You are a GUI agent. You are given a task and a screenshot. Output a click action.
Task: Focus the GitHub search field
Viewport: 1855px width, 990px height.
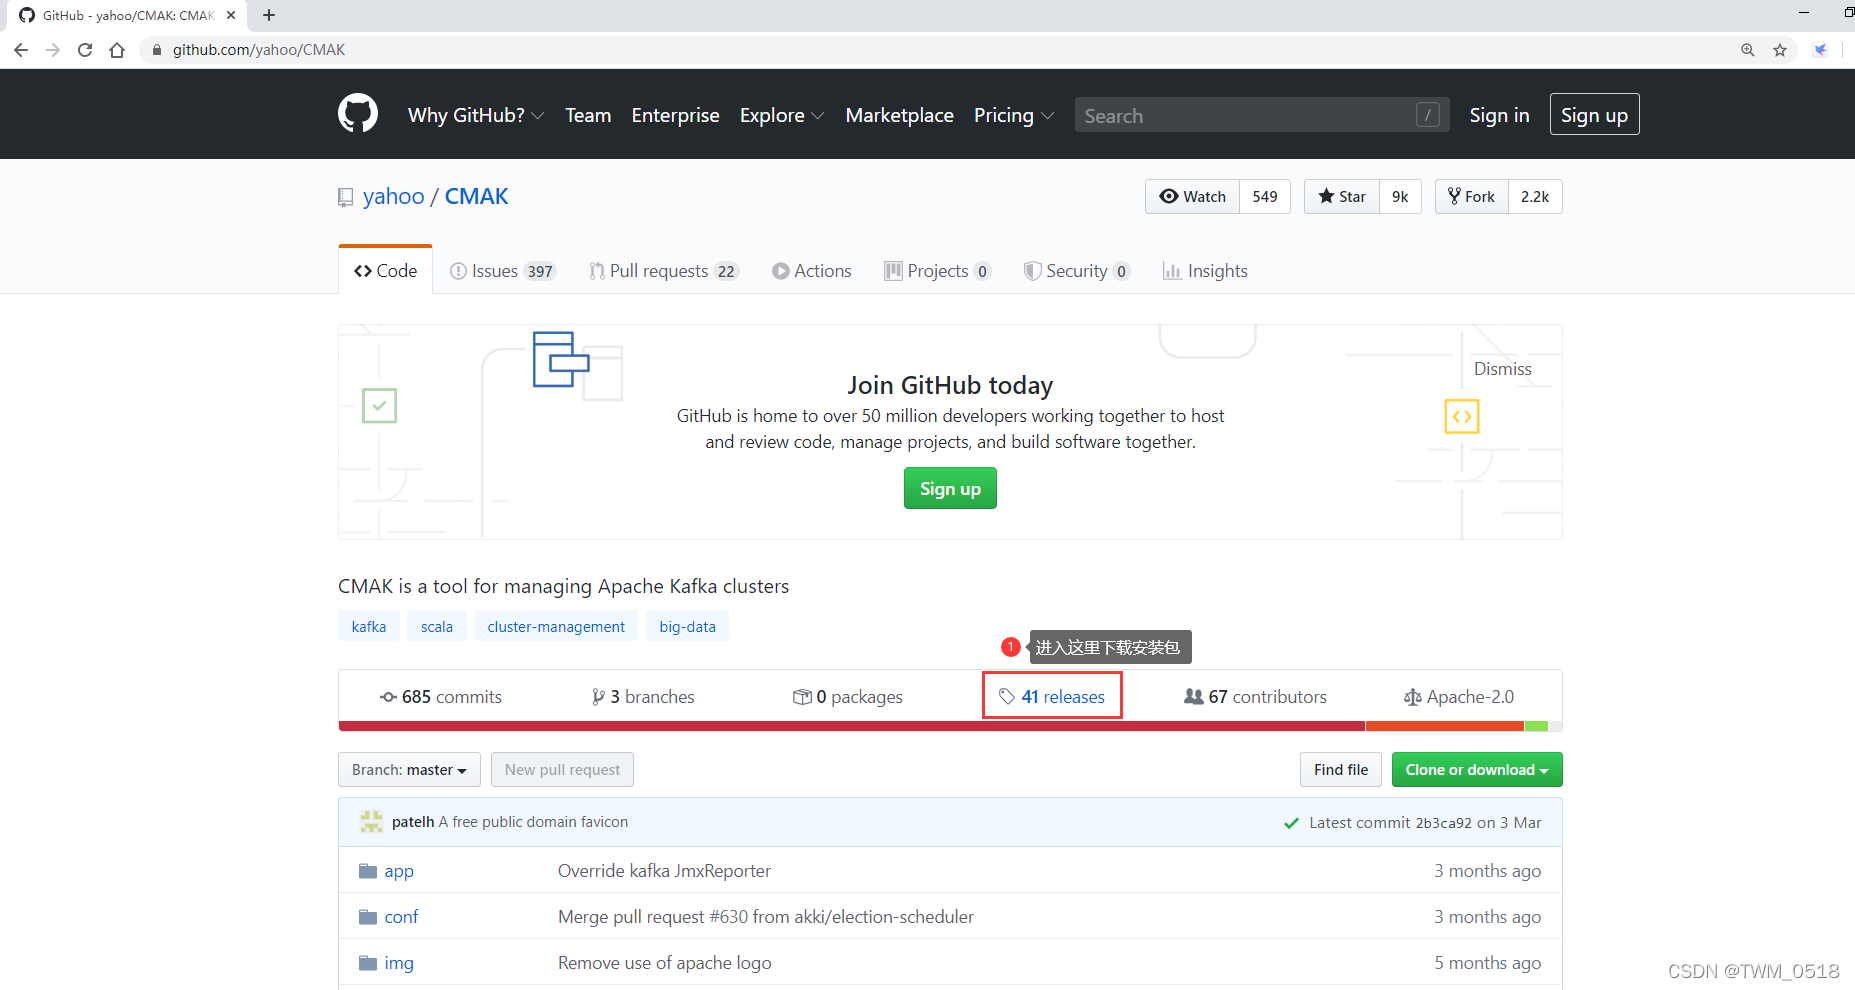[x=1262, y=115]
